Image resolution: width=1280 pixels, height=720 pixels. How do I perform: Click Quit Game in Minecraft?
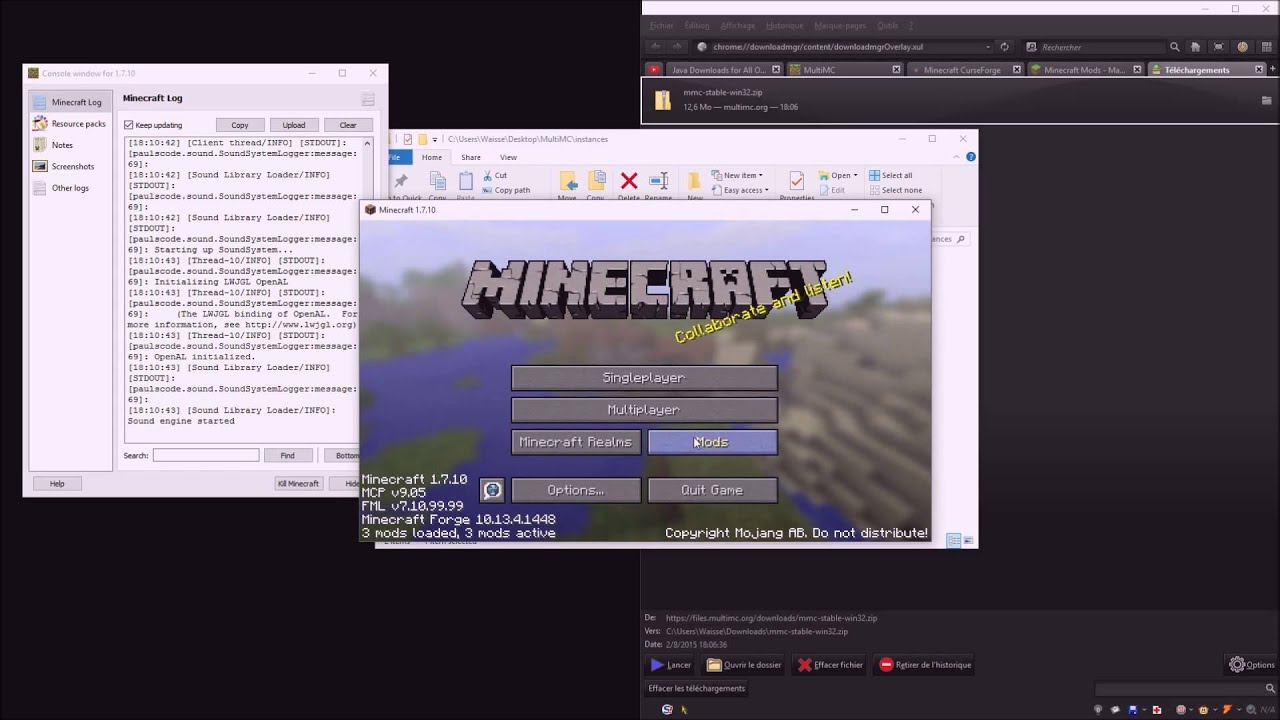tap(712, 490)
